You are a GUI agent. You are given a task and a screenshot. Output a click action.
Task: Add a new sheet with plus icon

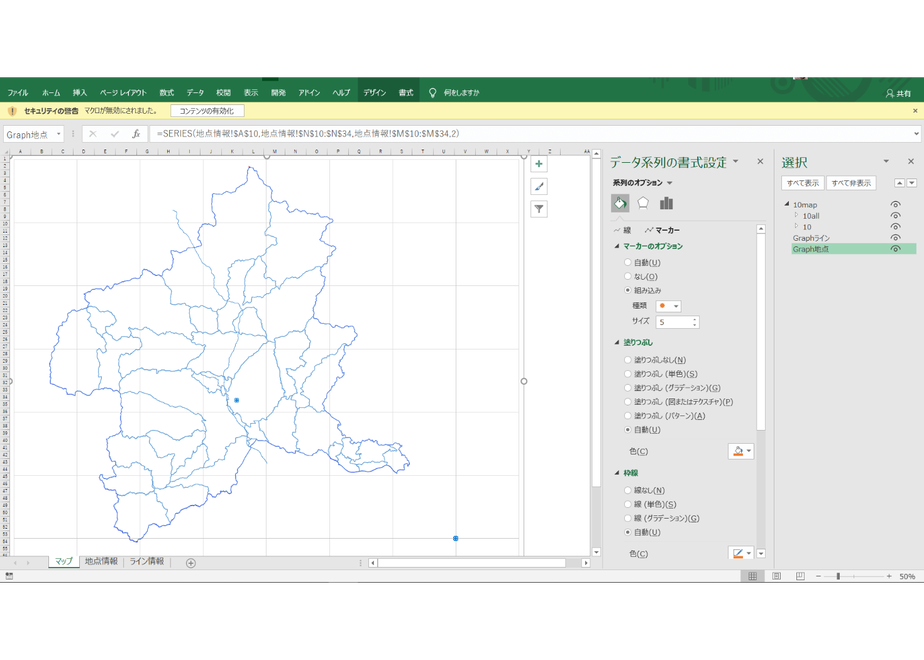190,563
